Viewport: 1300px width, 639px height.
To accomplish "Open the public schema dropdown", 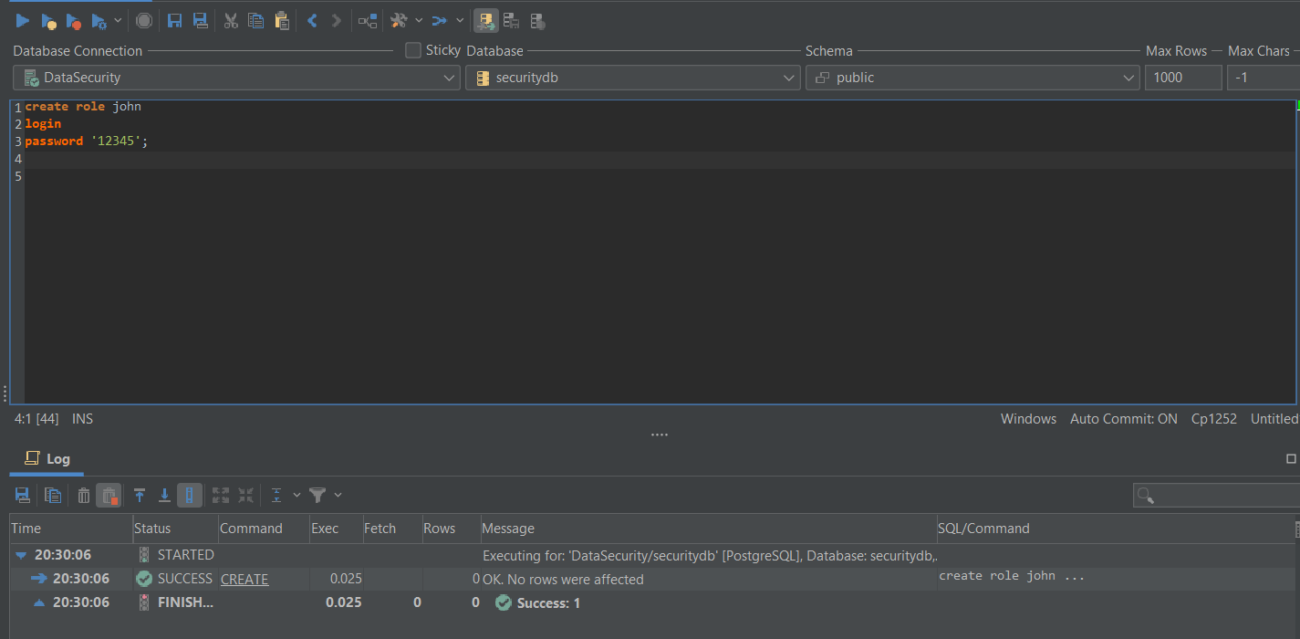I will (972, 77).
